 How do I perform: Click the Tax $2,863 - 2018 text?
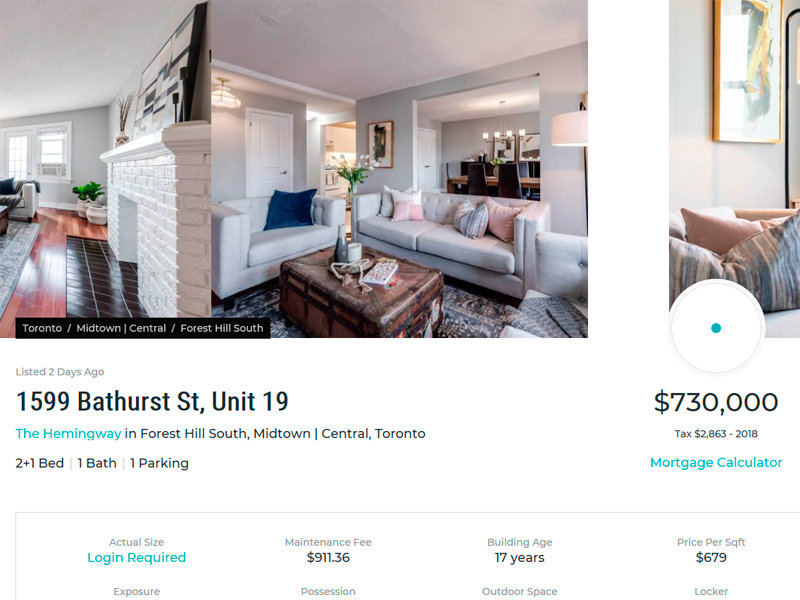[716, 434]
